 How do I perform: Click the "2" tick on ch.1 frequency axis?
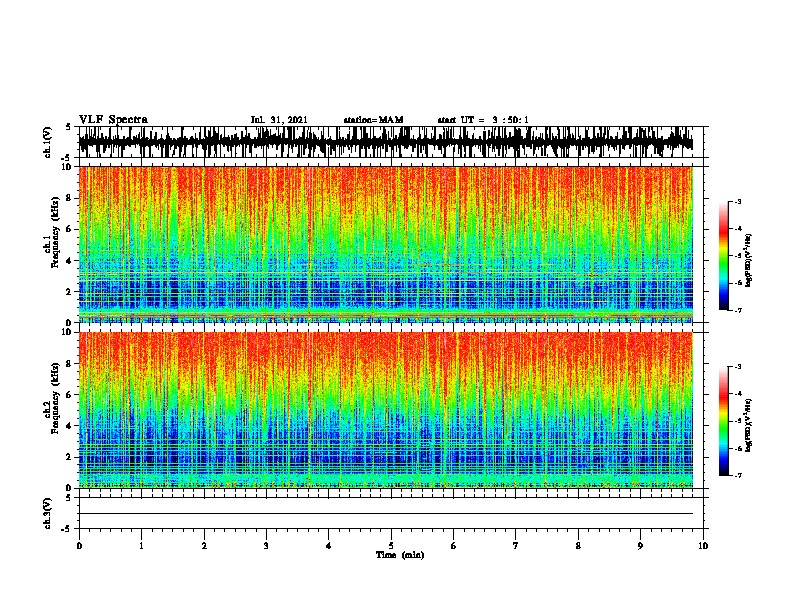click(x=70, y=291)
